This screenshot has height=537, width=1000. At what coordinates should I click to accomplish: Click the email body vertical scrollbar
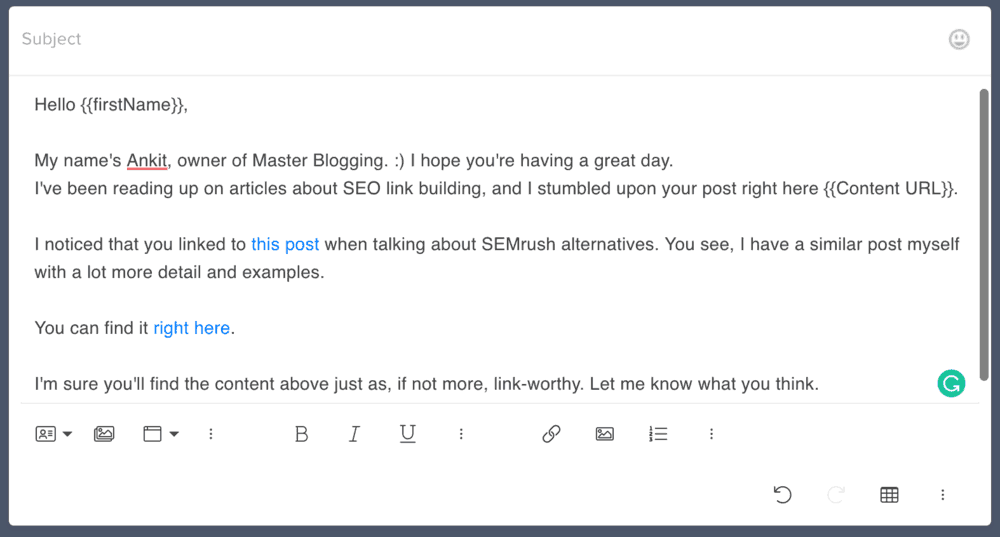click(x=984, y=235)
